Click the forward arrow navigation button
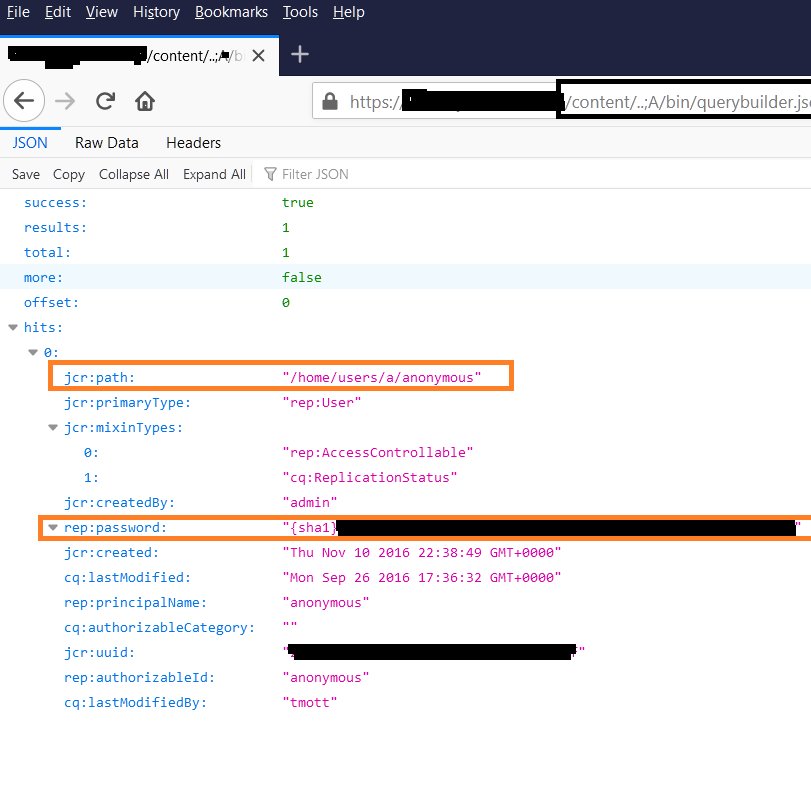Screen dimensions: 811x811 [x=65, y=101]
